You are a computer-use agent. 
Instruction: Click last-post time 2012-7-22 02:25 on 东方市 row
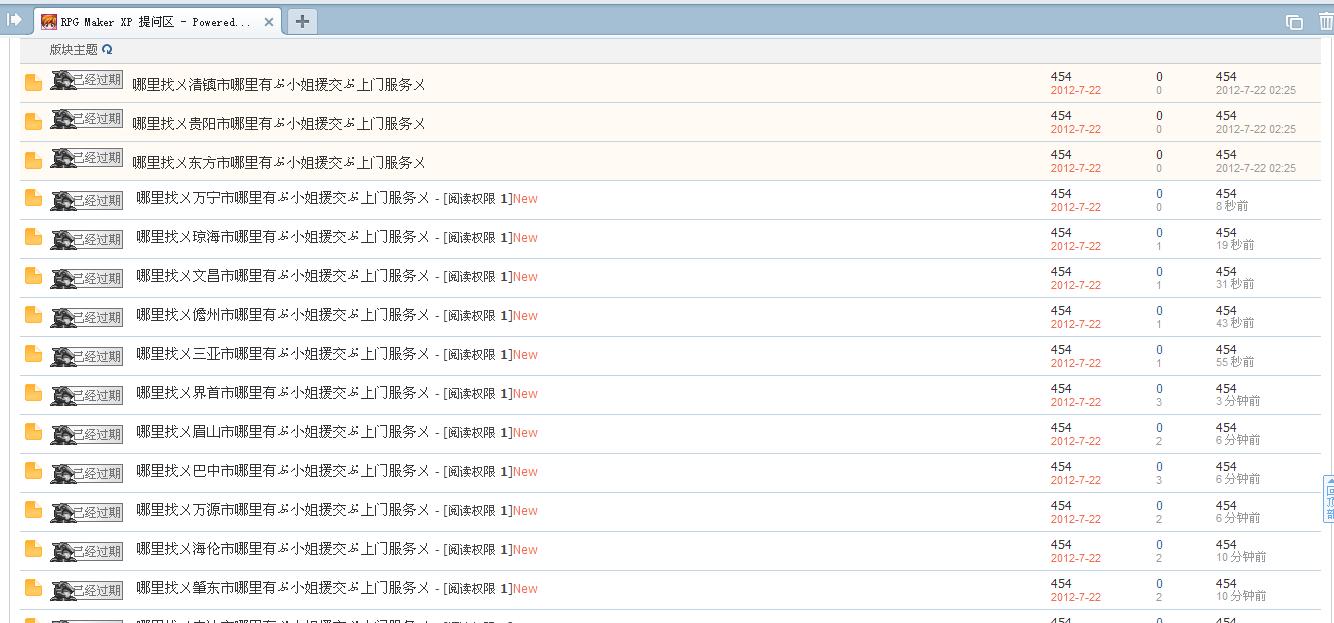point(1256,168)
